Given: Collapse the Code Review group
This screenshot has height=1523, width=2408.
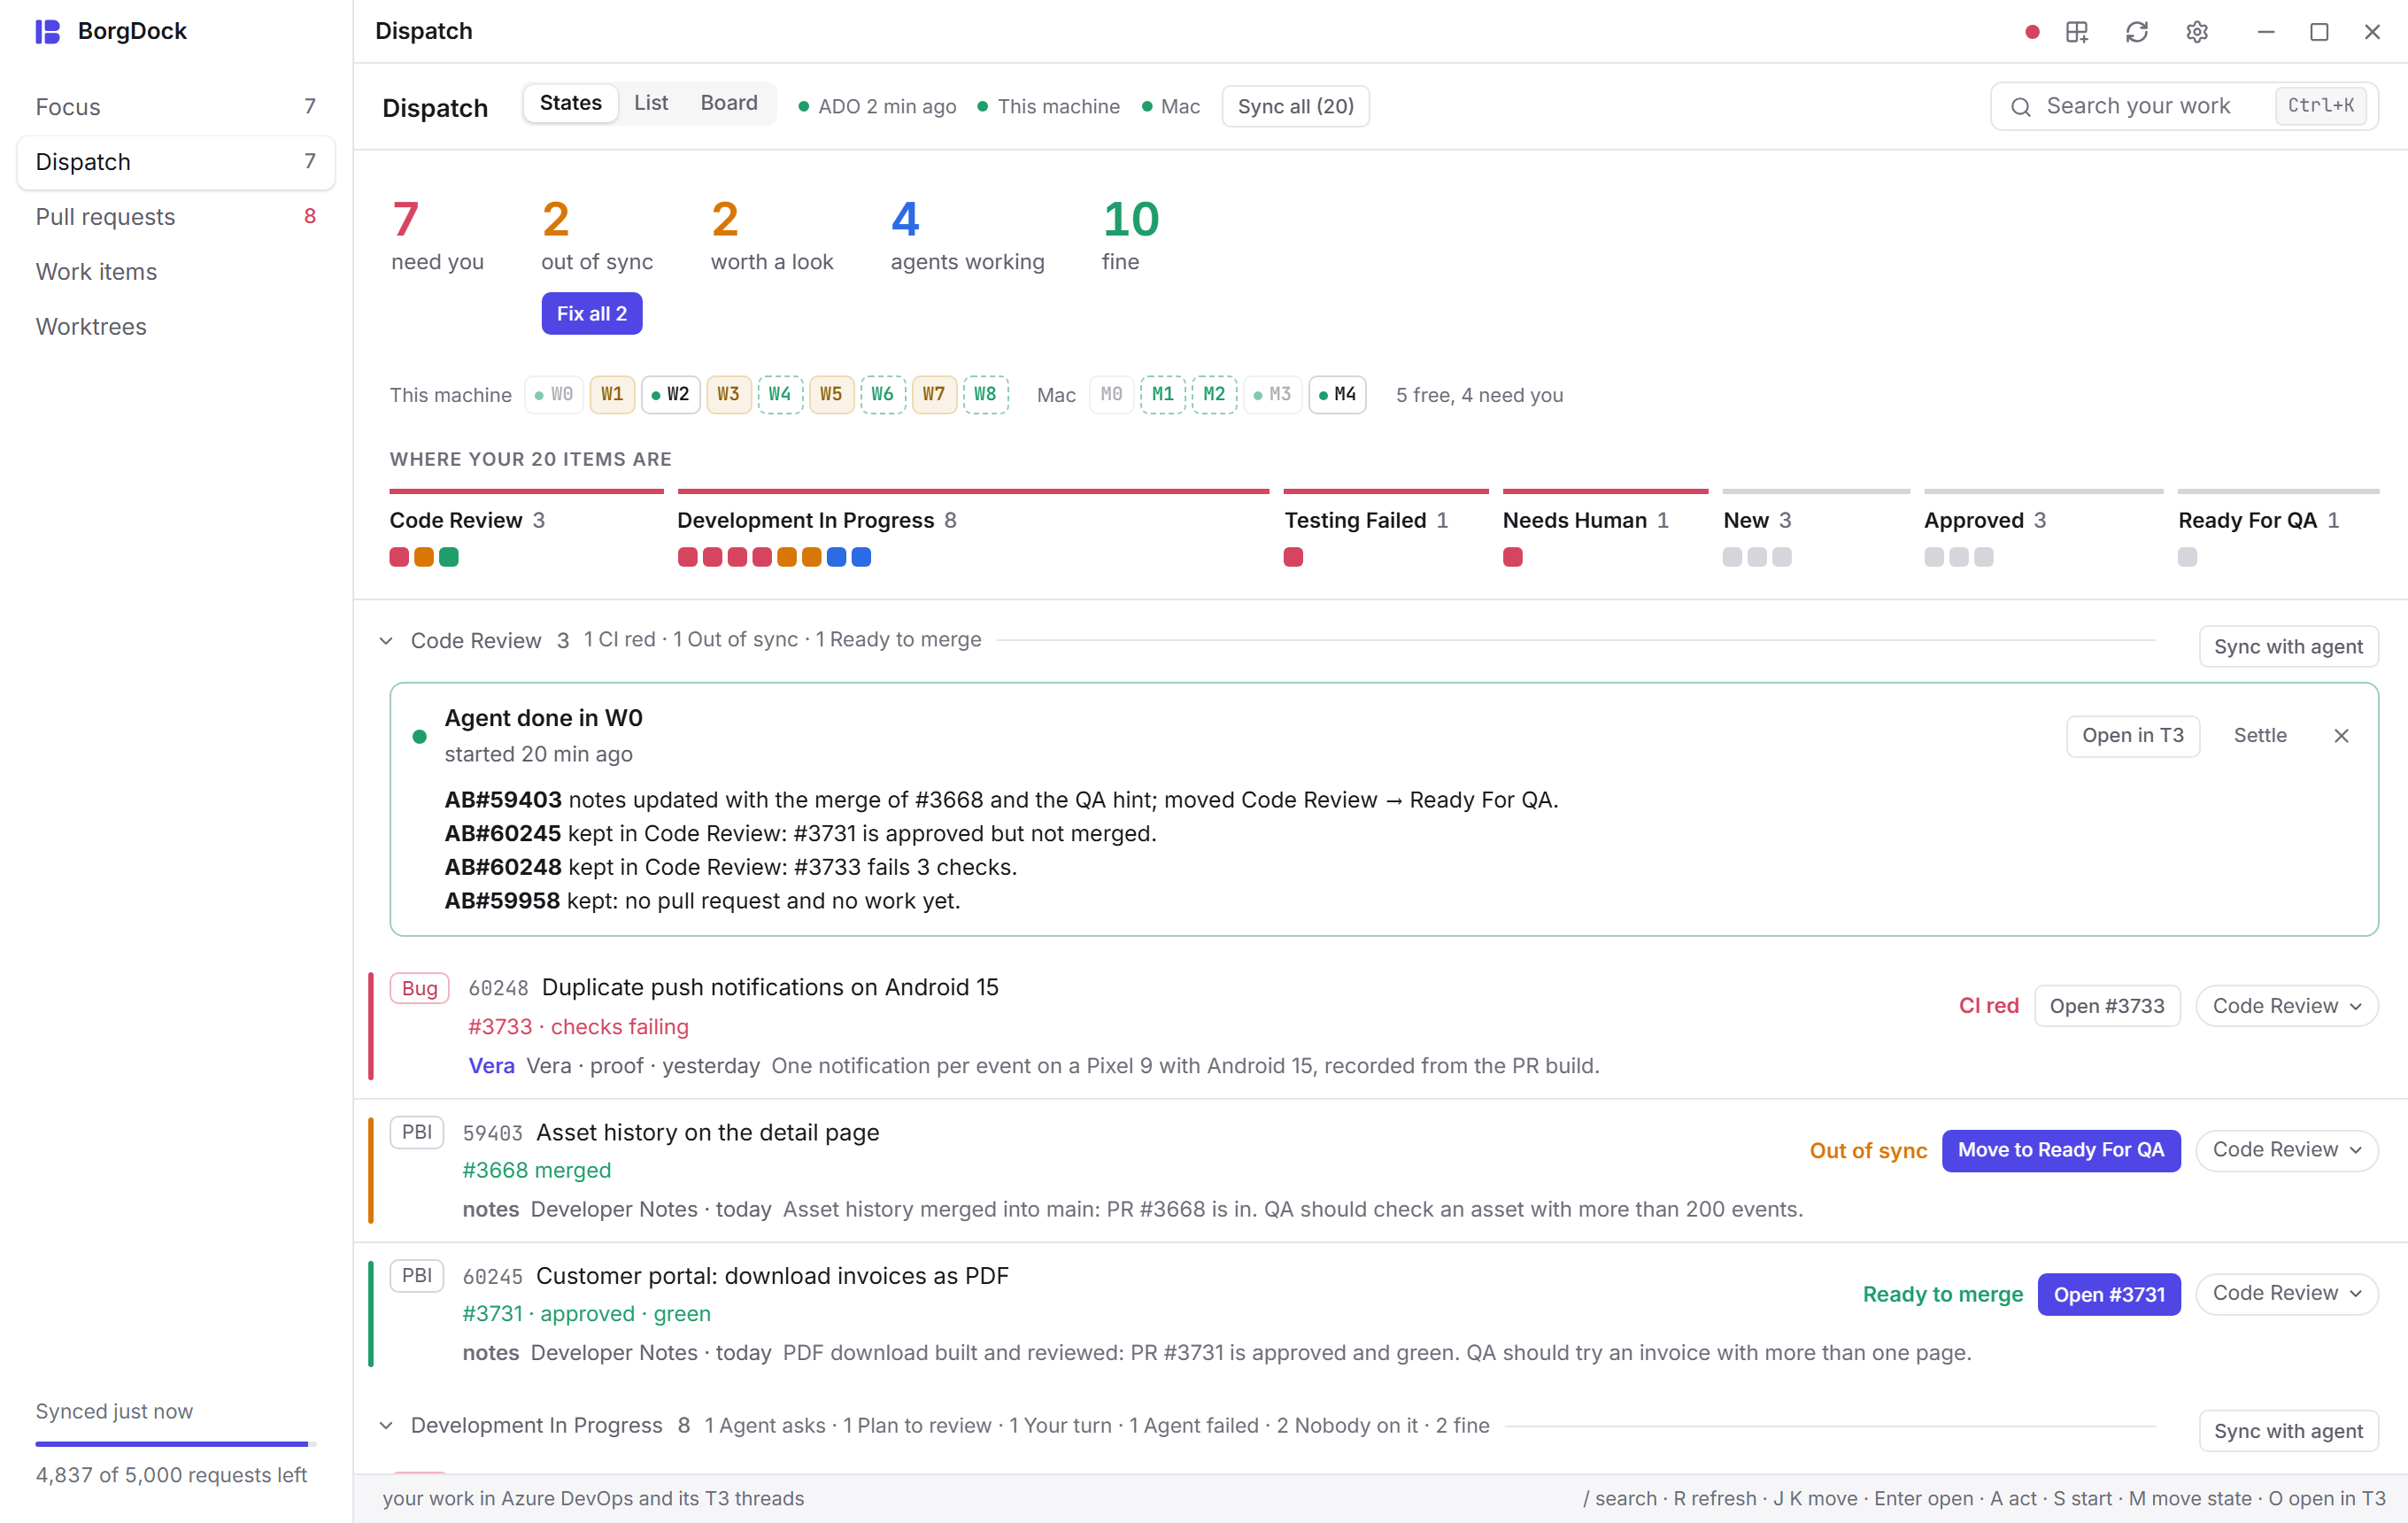Looking at the screenshot, I should tap(386, 641).
